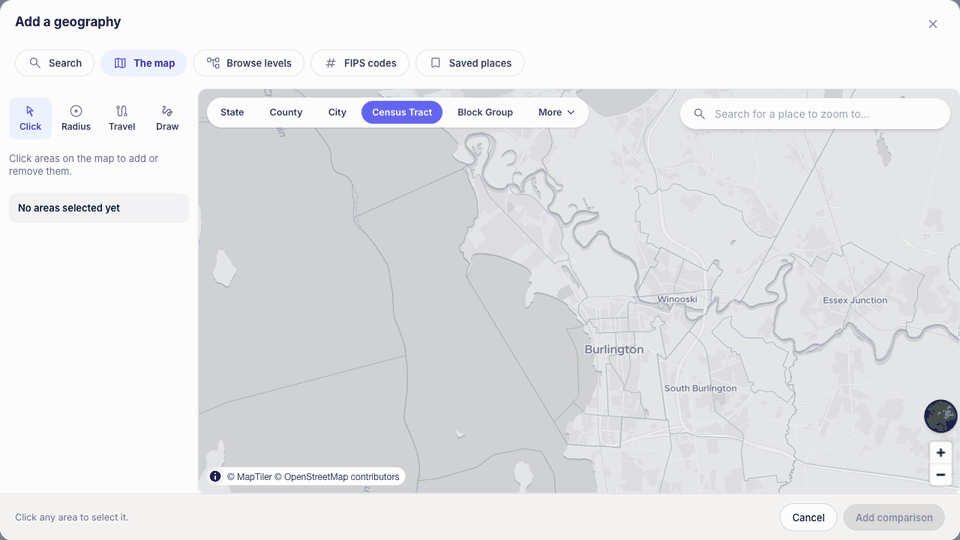Open the map attribution info icon
Image resolution: width=960 pixels, height=540 pixels.
click(216, 476)
